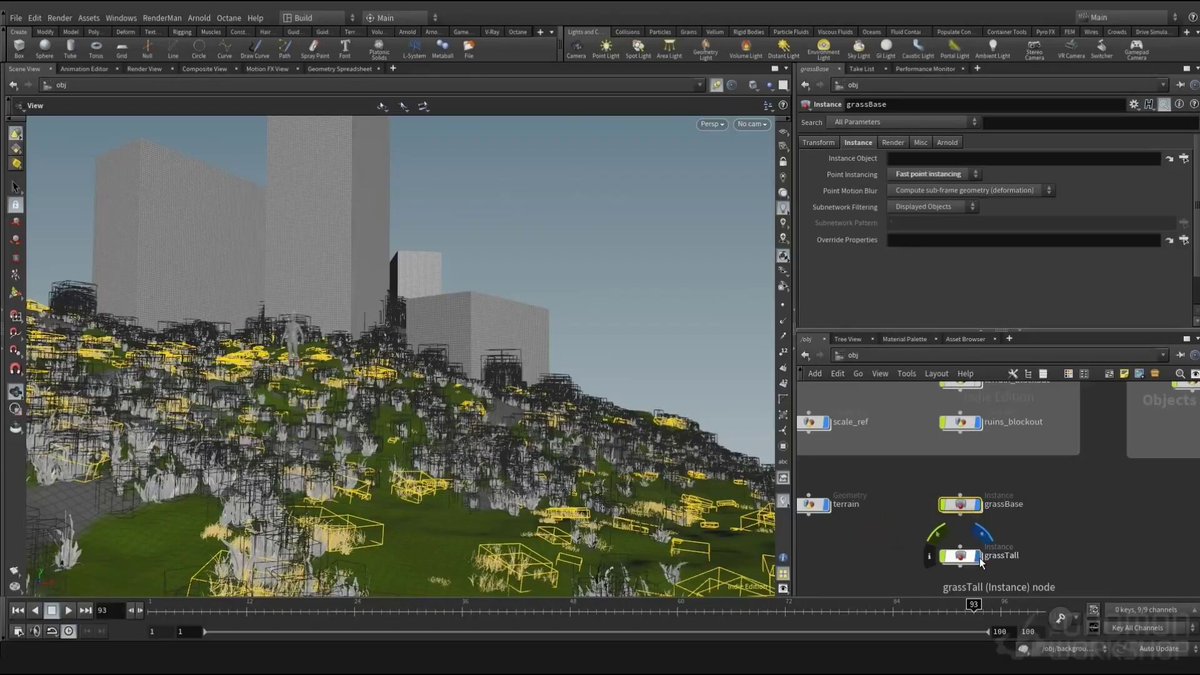Switch to the Render parameter tab
The height and width of the screenshot is (675, 1200).
point(893,142)
